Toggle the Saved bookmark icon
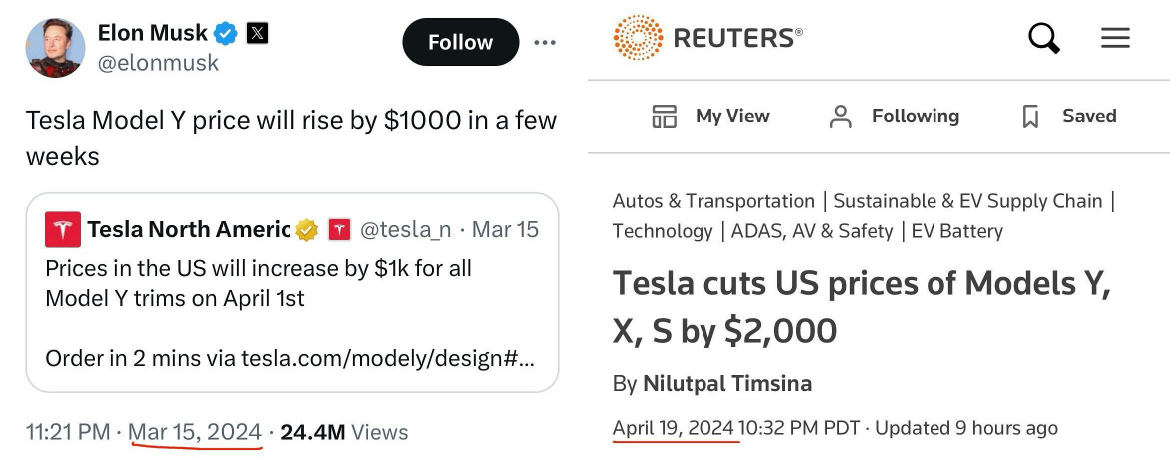The height and width of the screenshot is (467, 1170). [x=1031, y=117]
